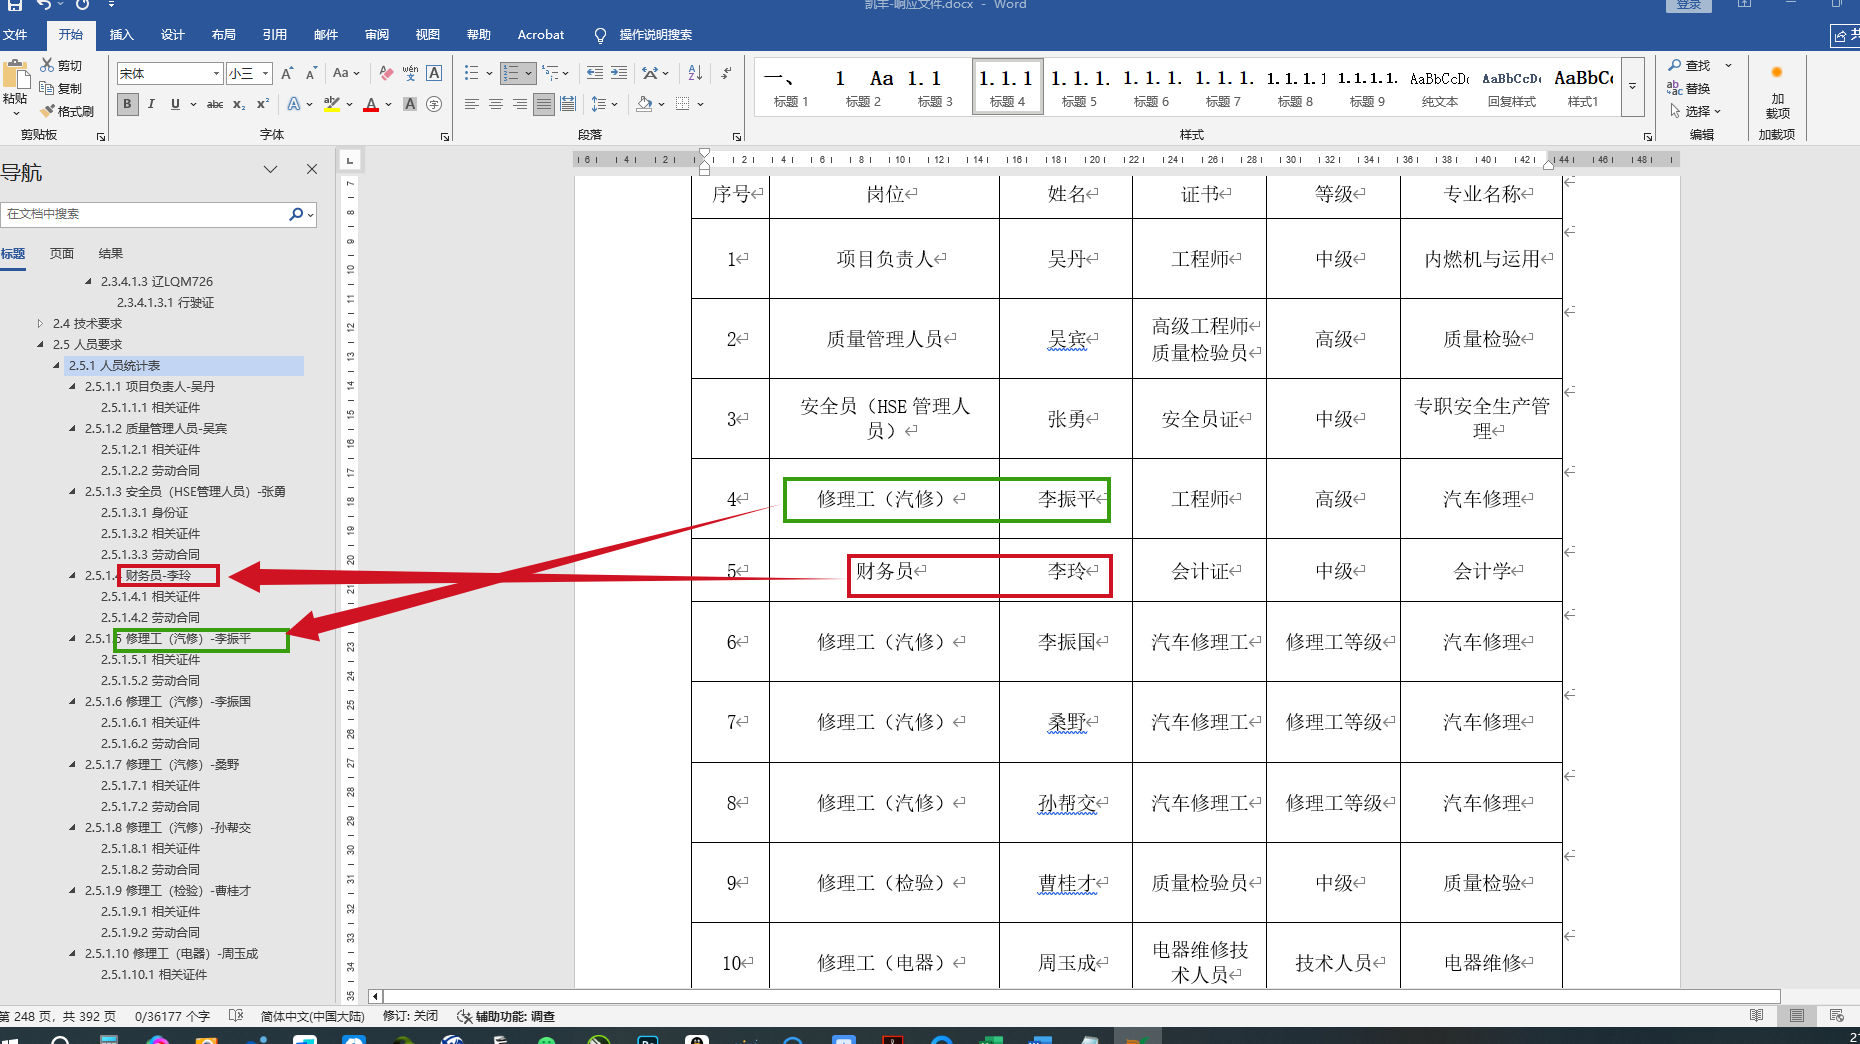Click the Replace (替换) button
The height and width of the screenshot is (1044, 1860).
pyautogui.click(x=1690, y=88)
